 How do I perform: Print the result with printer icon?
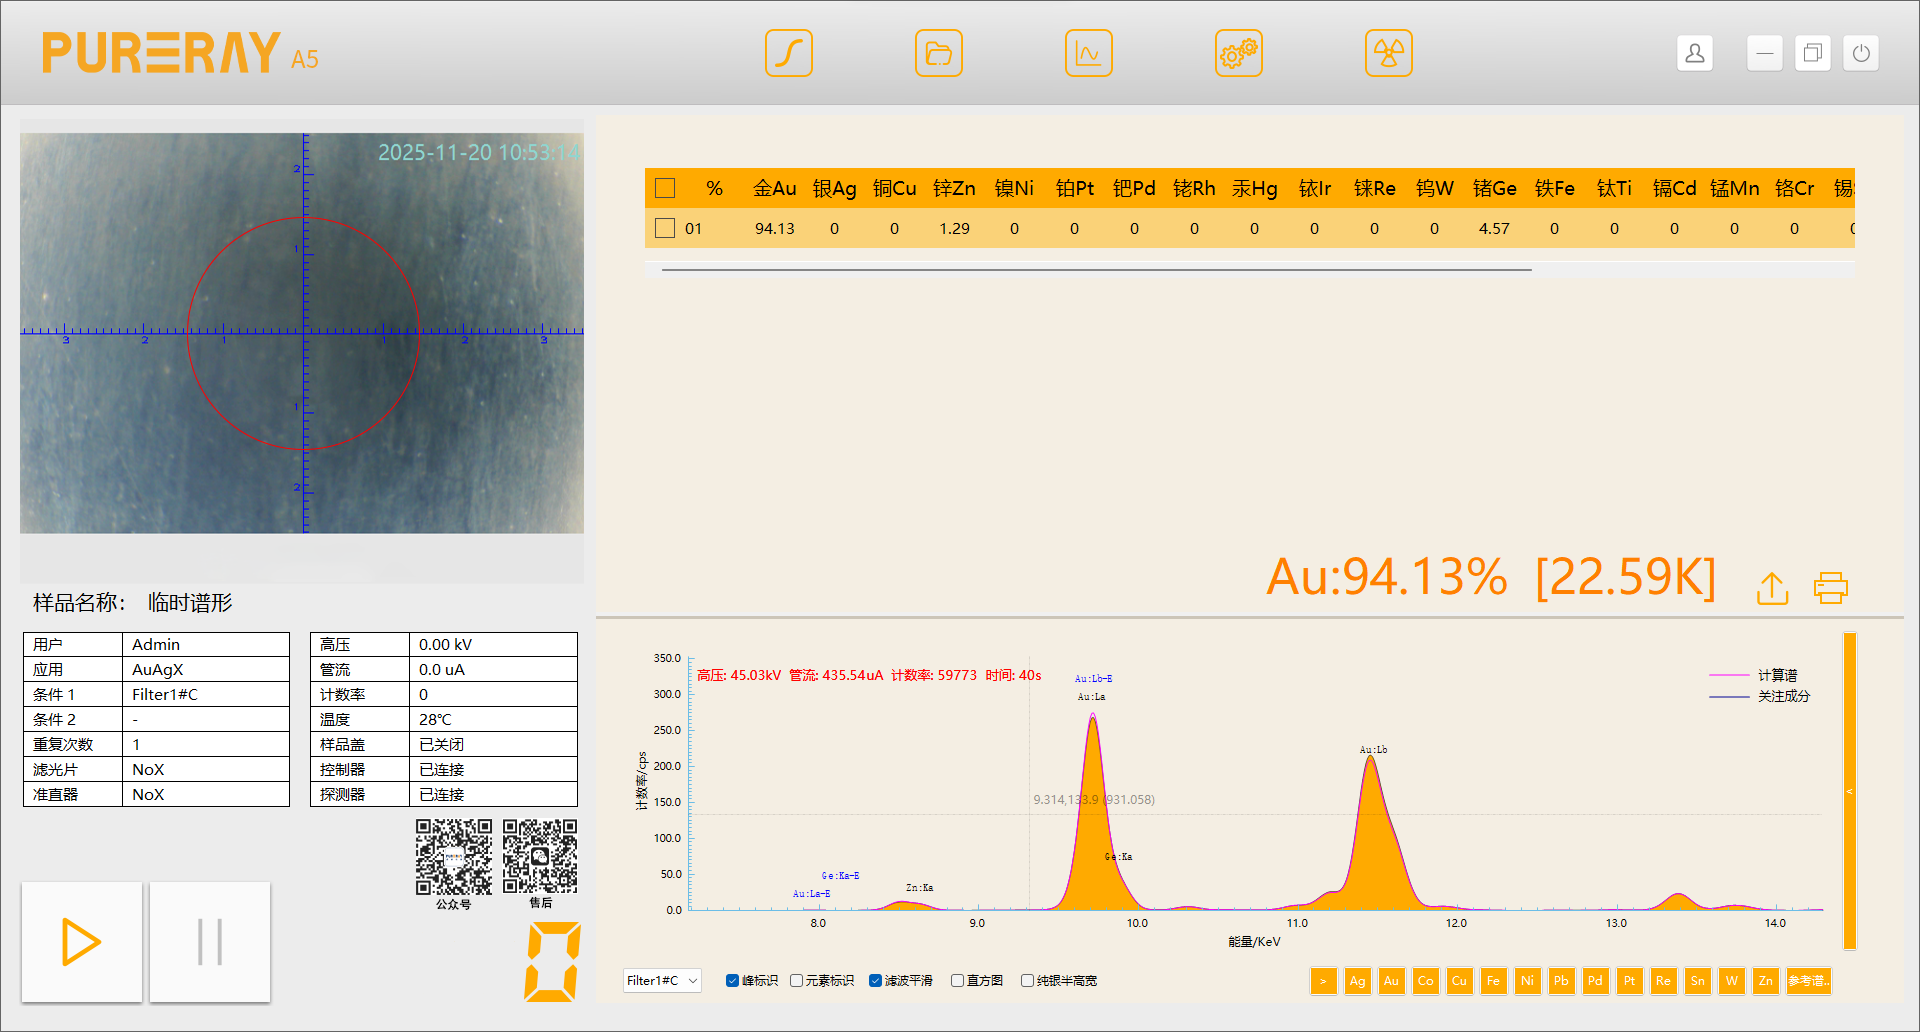(1830, 588)
